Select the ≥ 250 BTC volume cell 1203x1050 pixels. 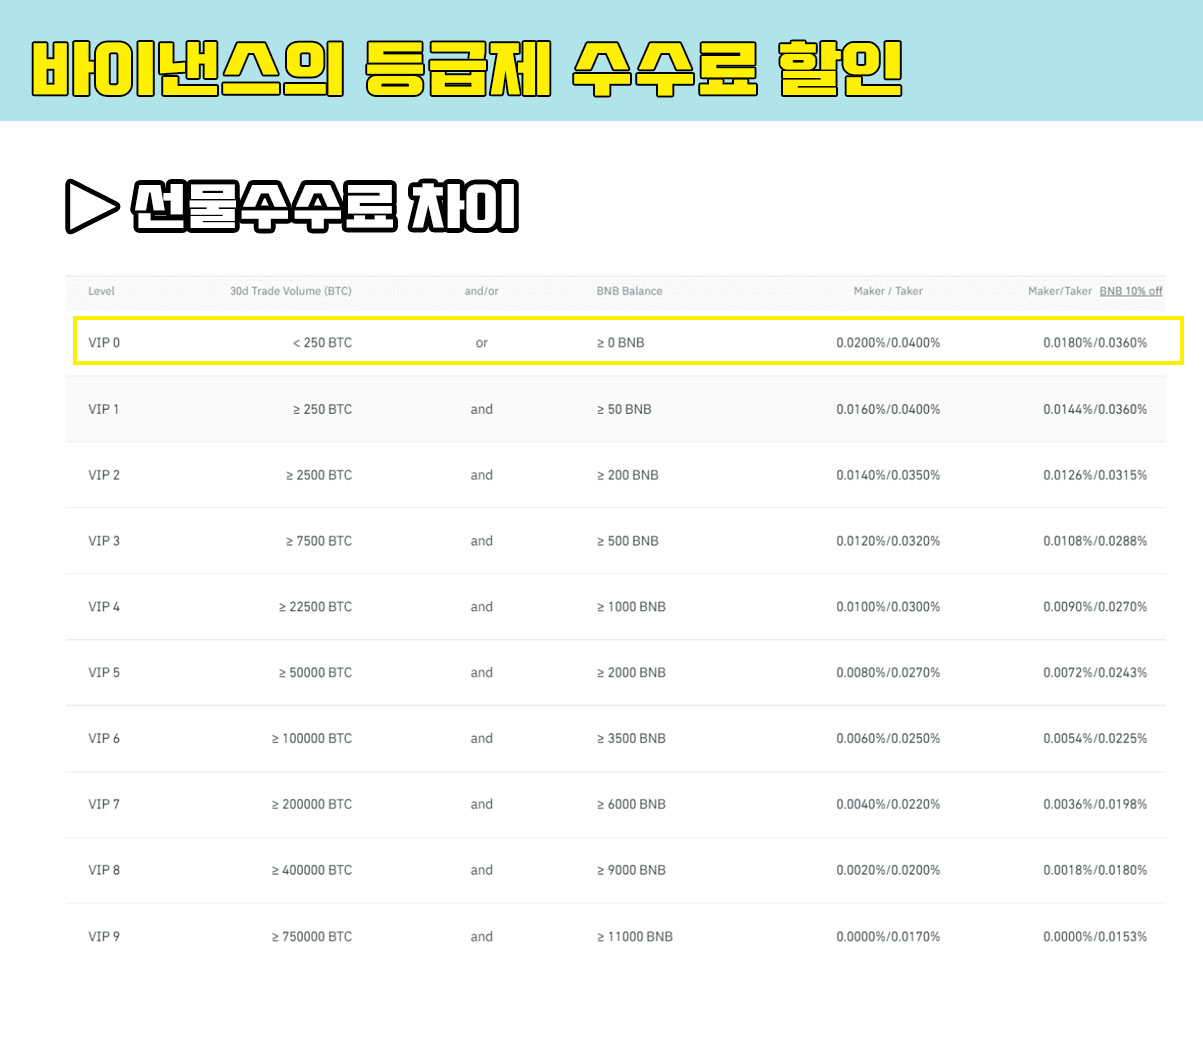322,409
